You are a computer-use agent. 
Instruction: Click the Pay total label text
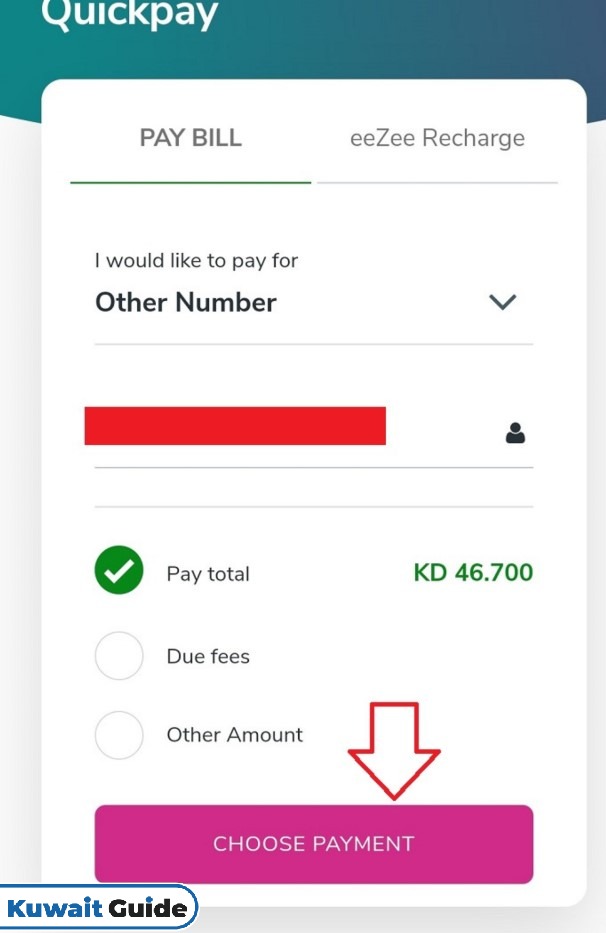pos(208,574)
